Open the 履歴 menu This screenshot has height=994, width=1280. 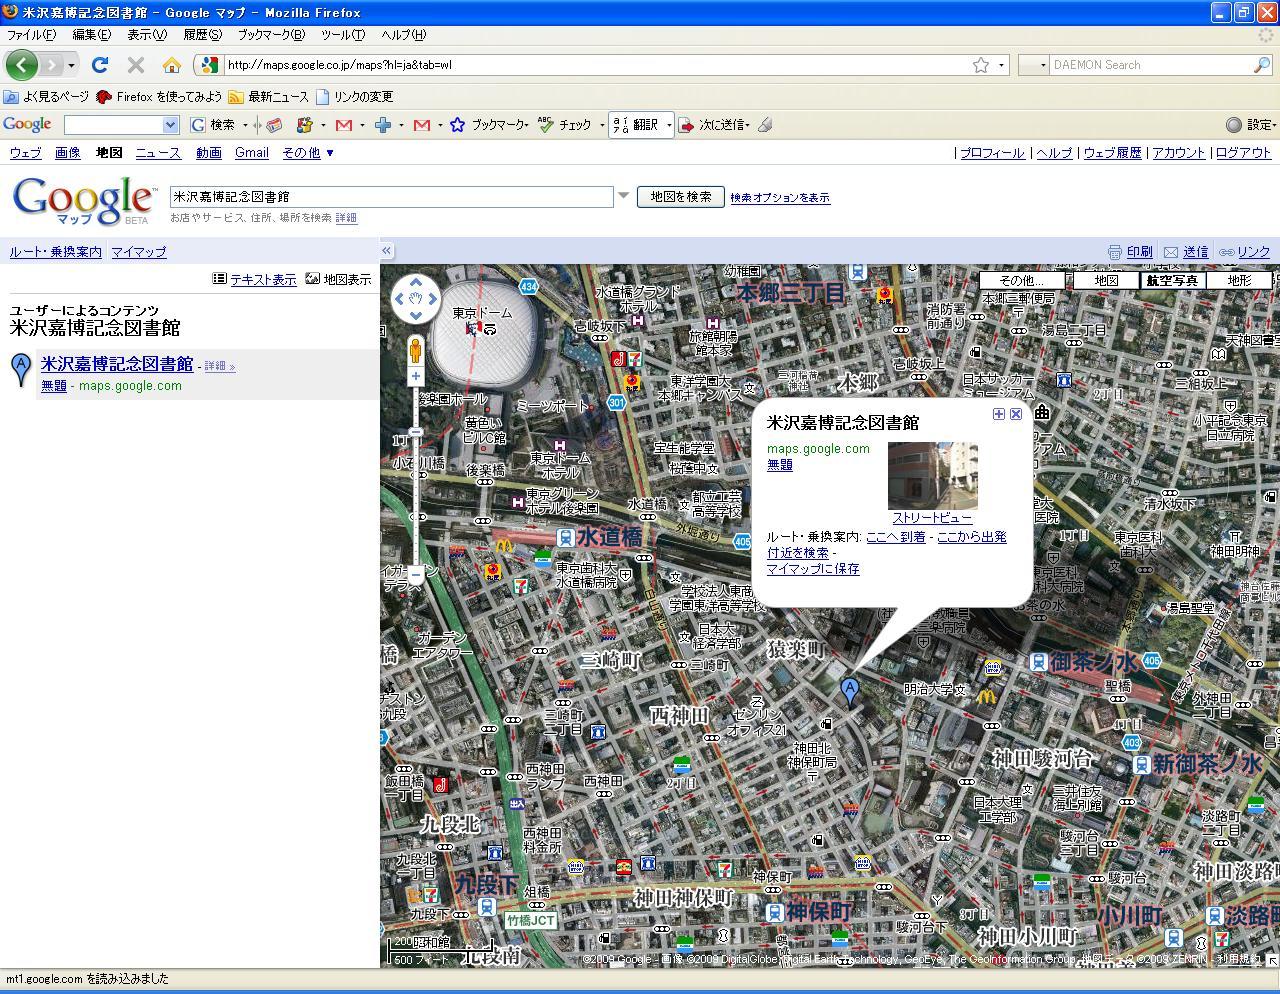tap(202, 35)
